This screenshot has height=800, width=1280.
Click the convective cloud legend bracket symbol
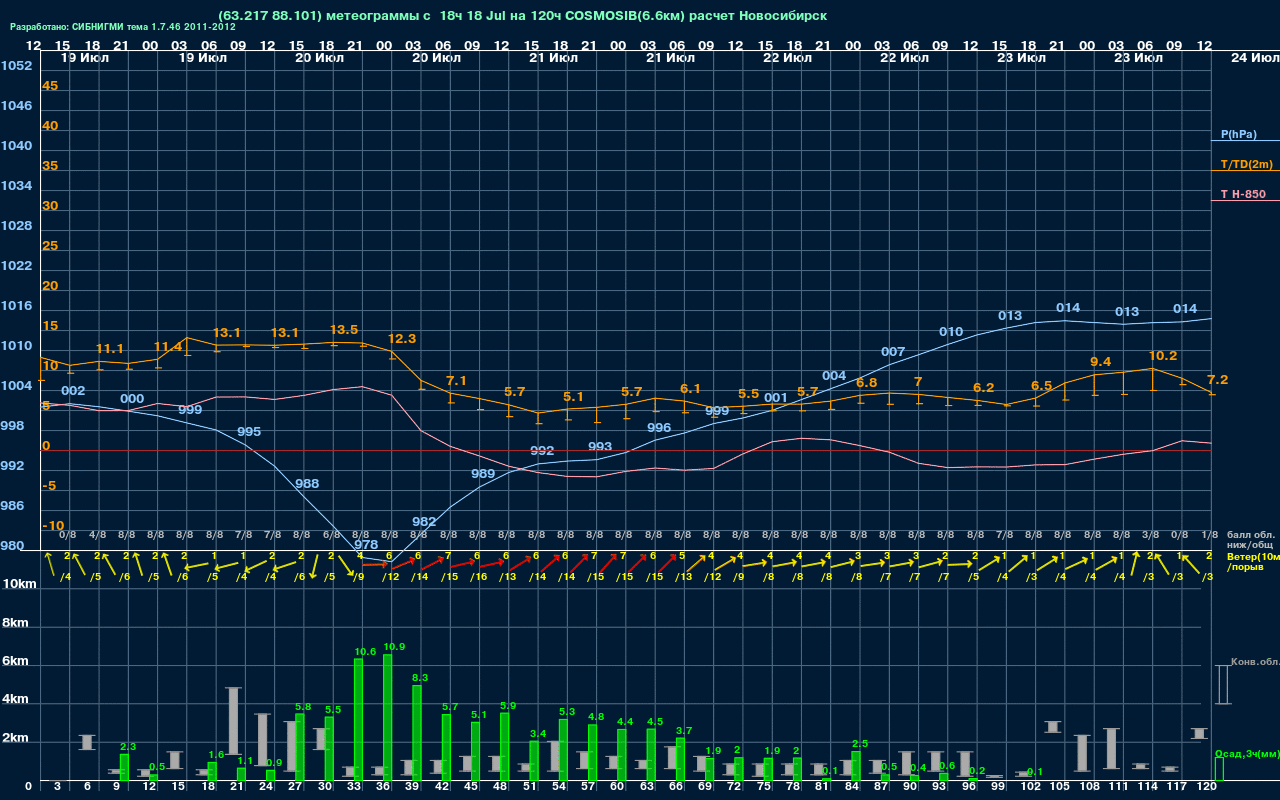pos(1221,685)
